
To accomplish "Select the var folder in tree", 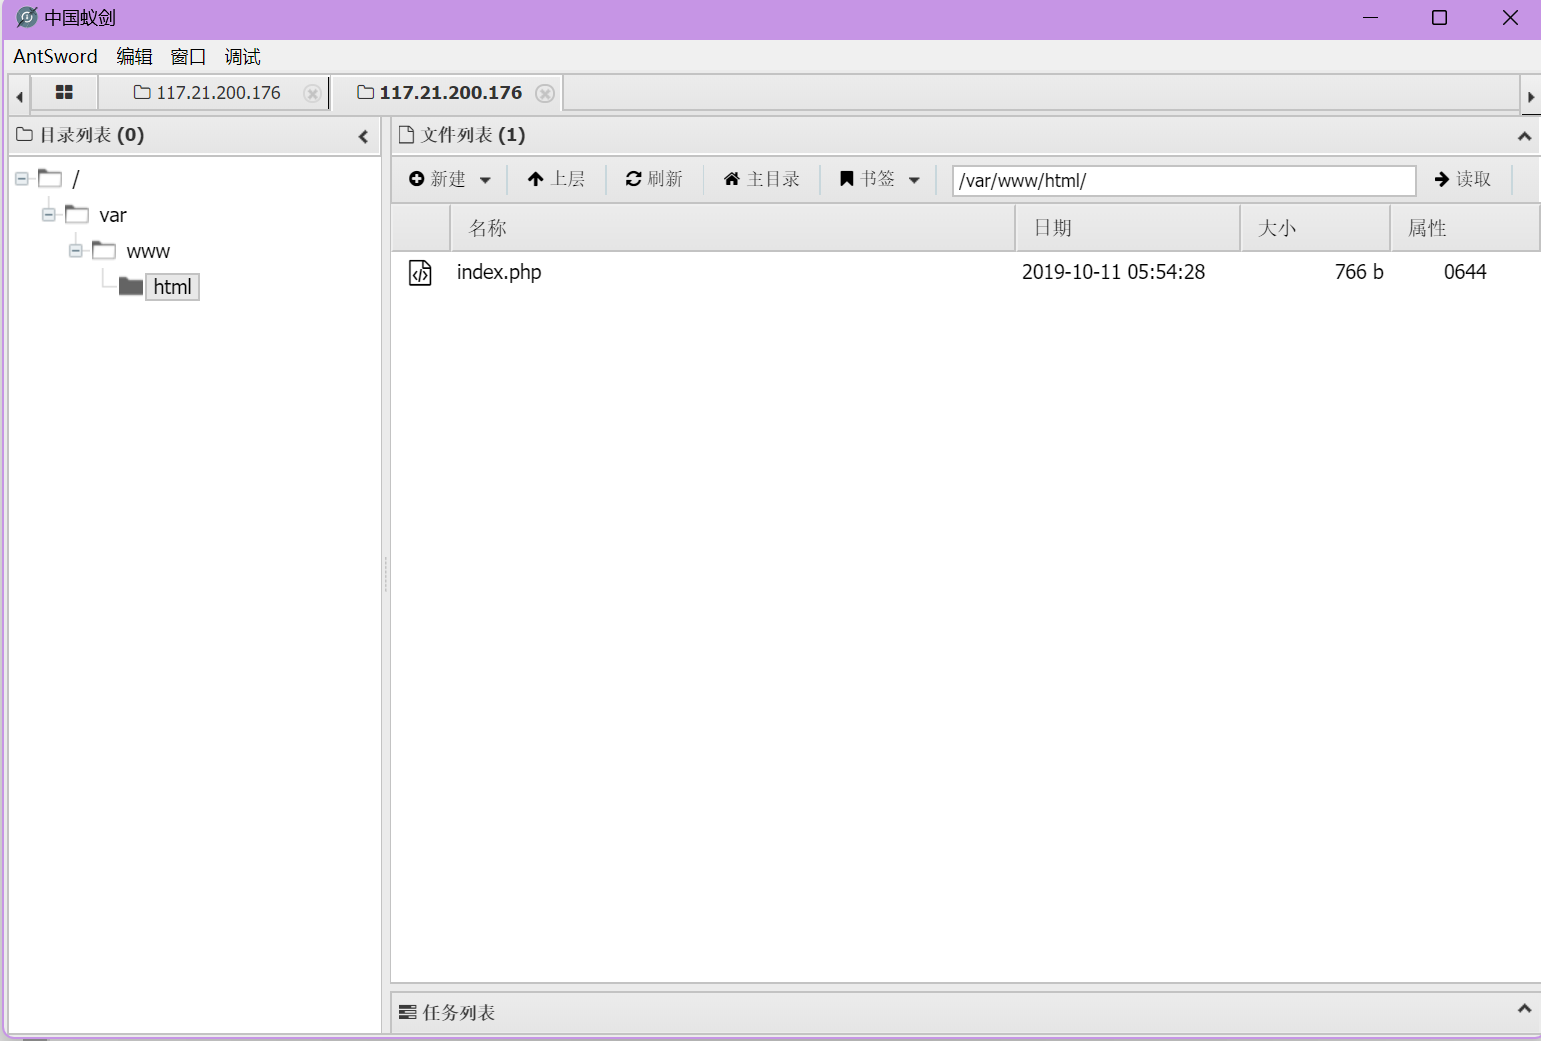I will pos(113,215).
